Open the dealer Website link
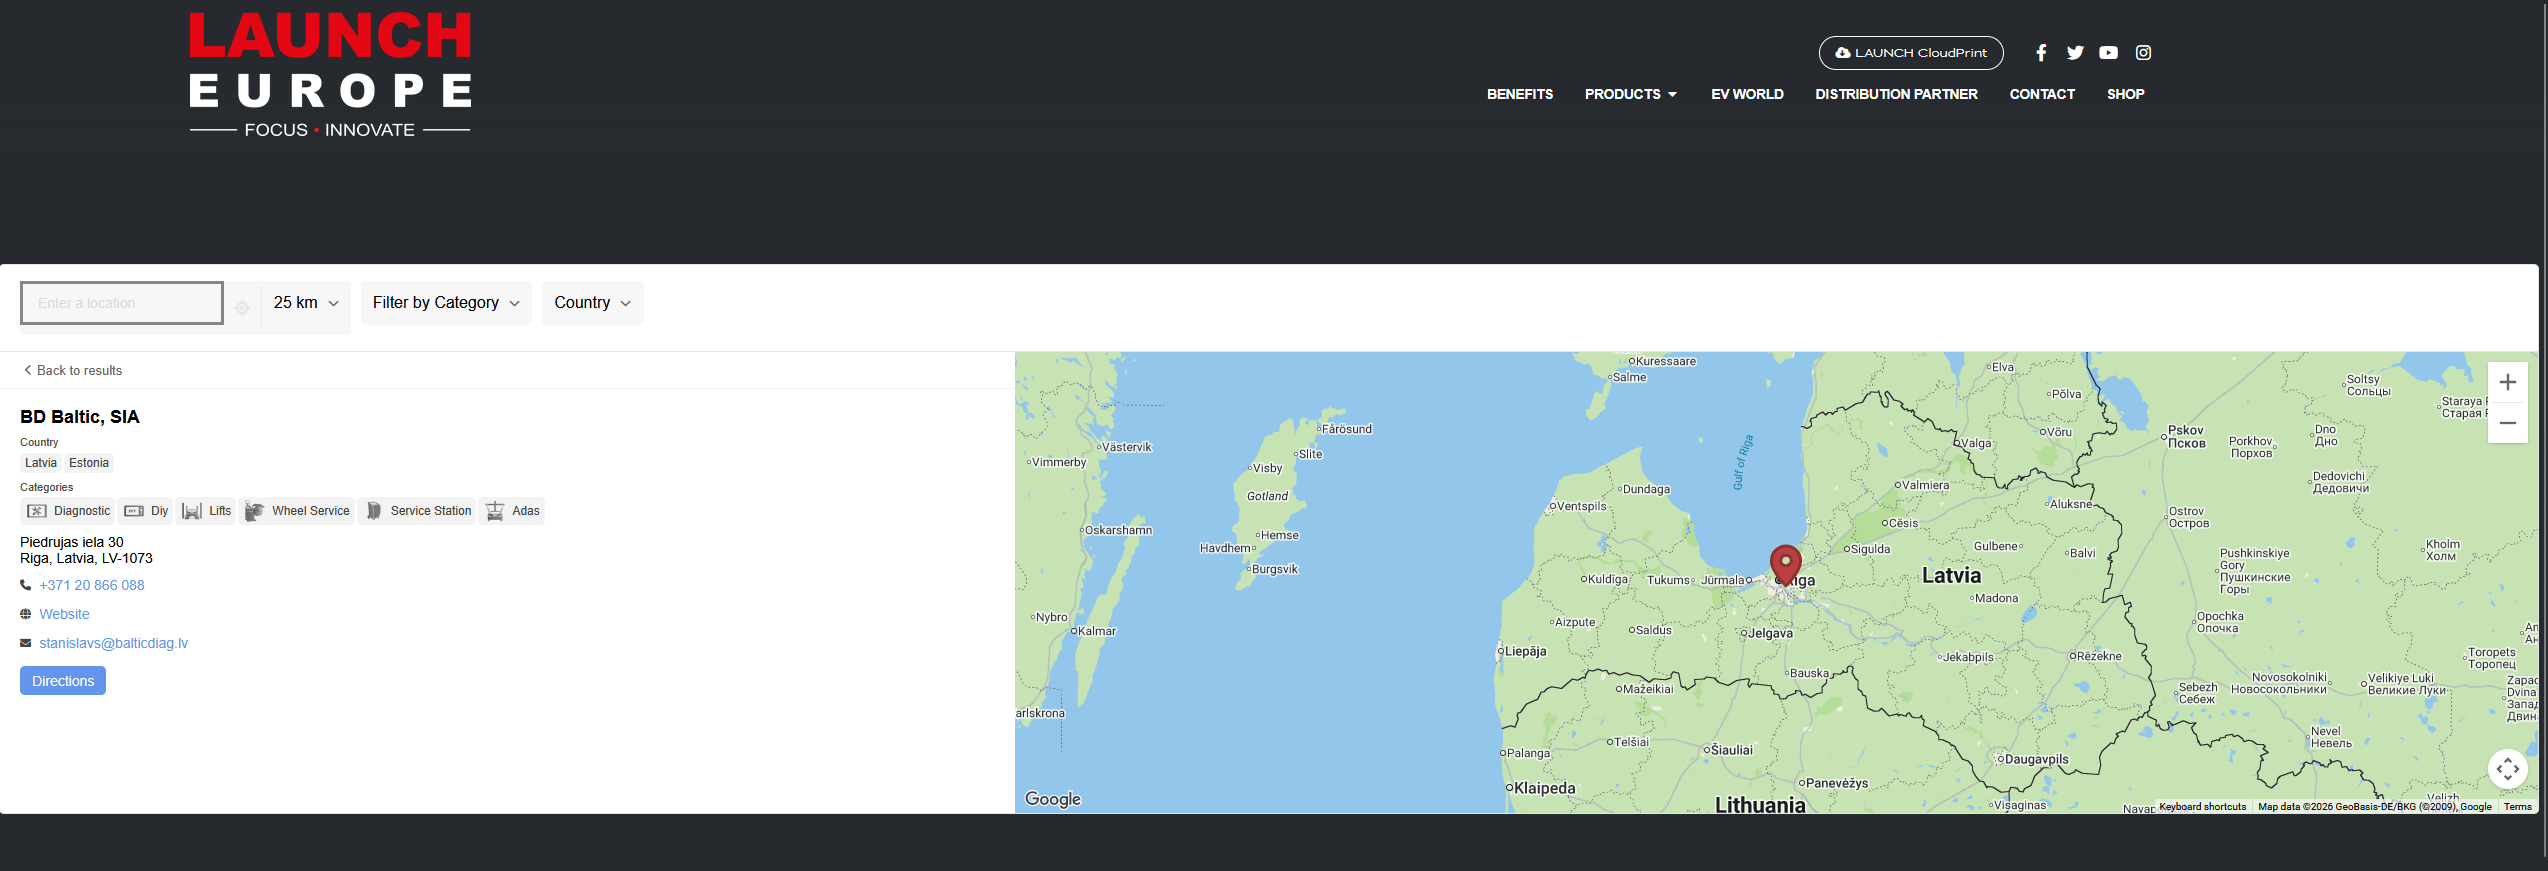This screenshot has width=2548, height=871. tap(64, 614)
